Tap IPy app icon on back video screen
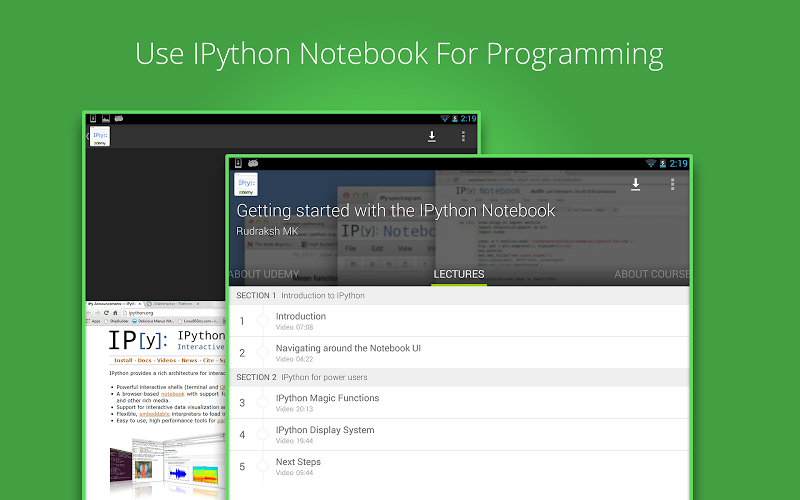Viewport: 800px width, 500px height. click(x=100, y=137)
